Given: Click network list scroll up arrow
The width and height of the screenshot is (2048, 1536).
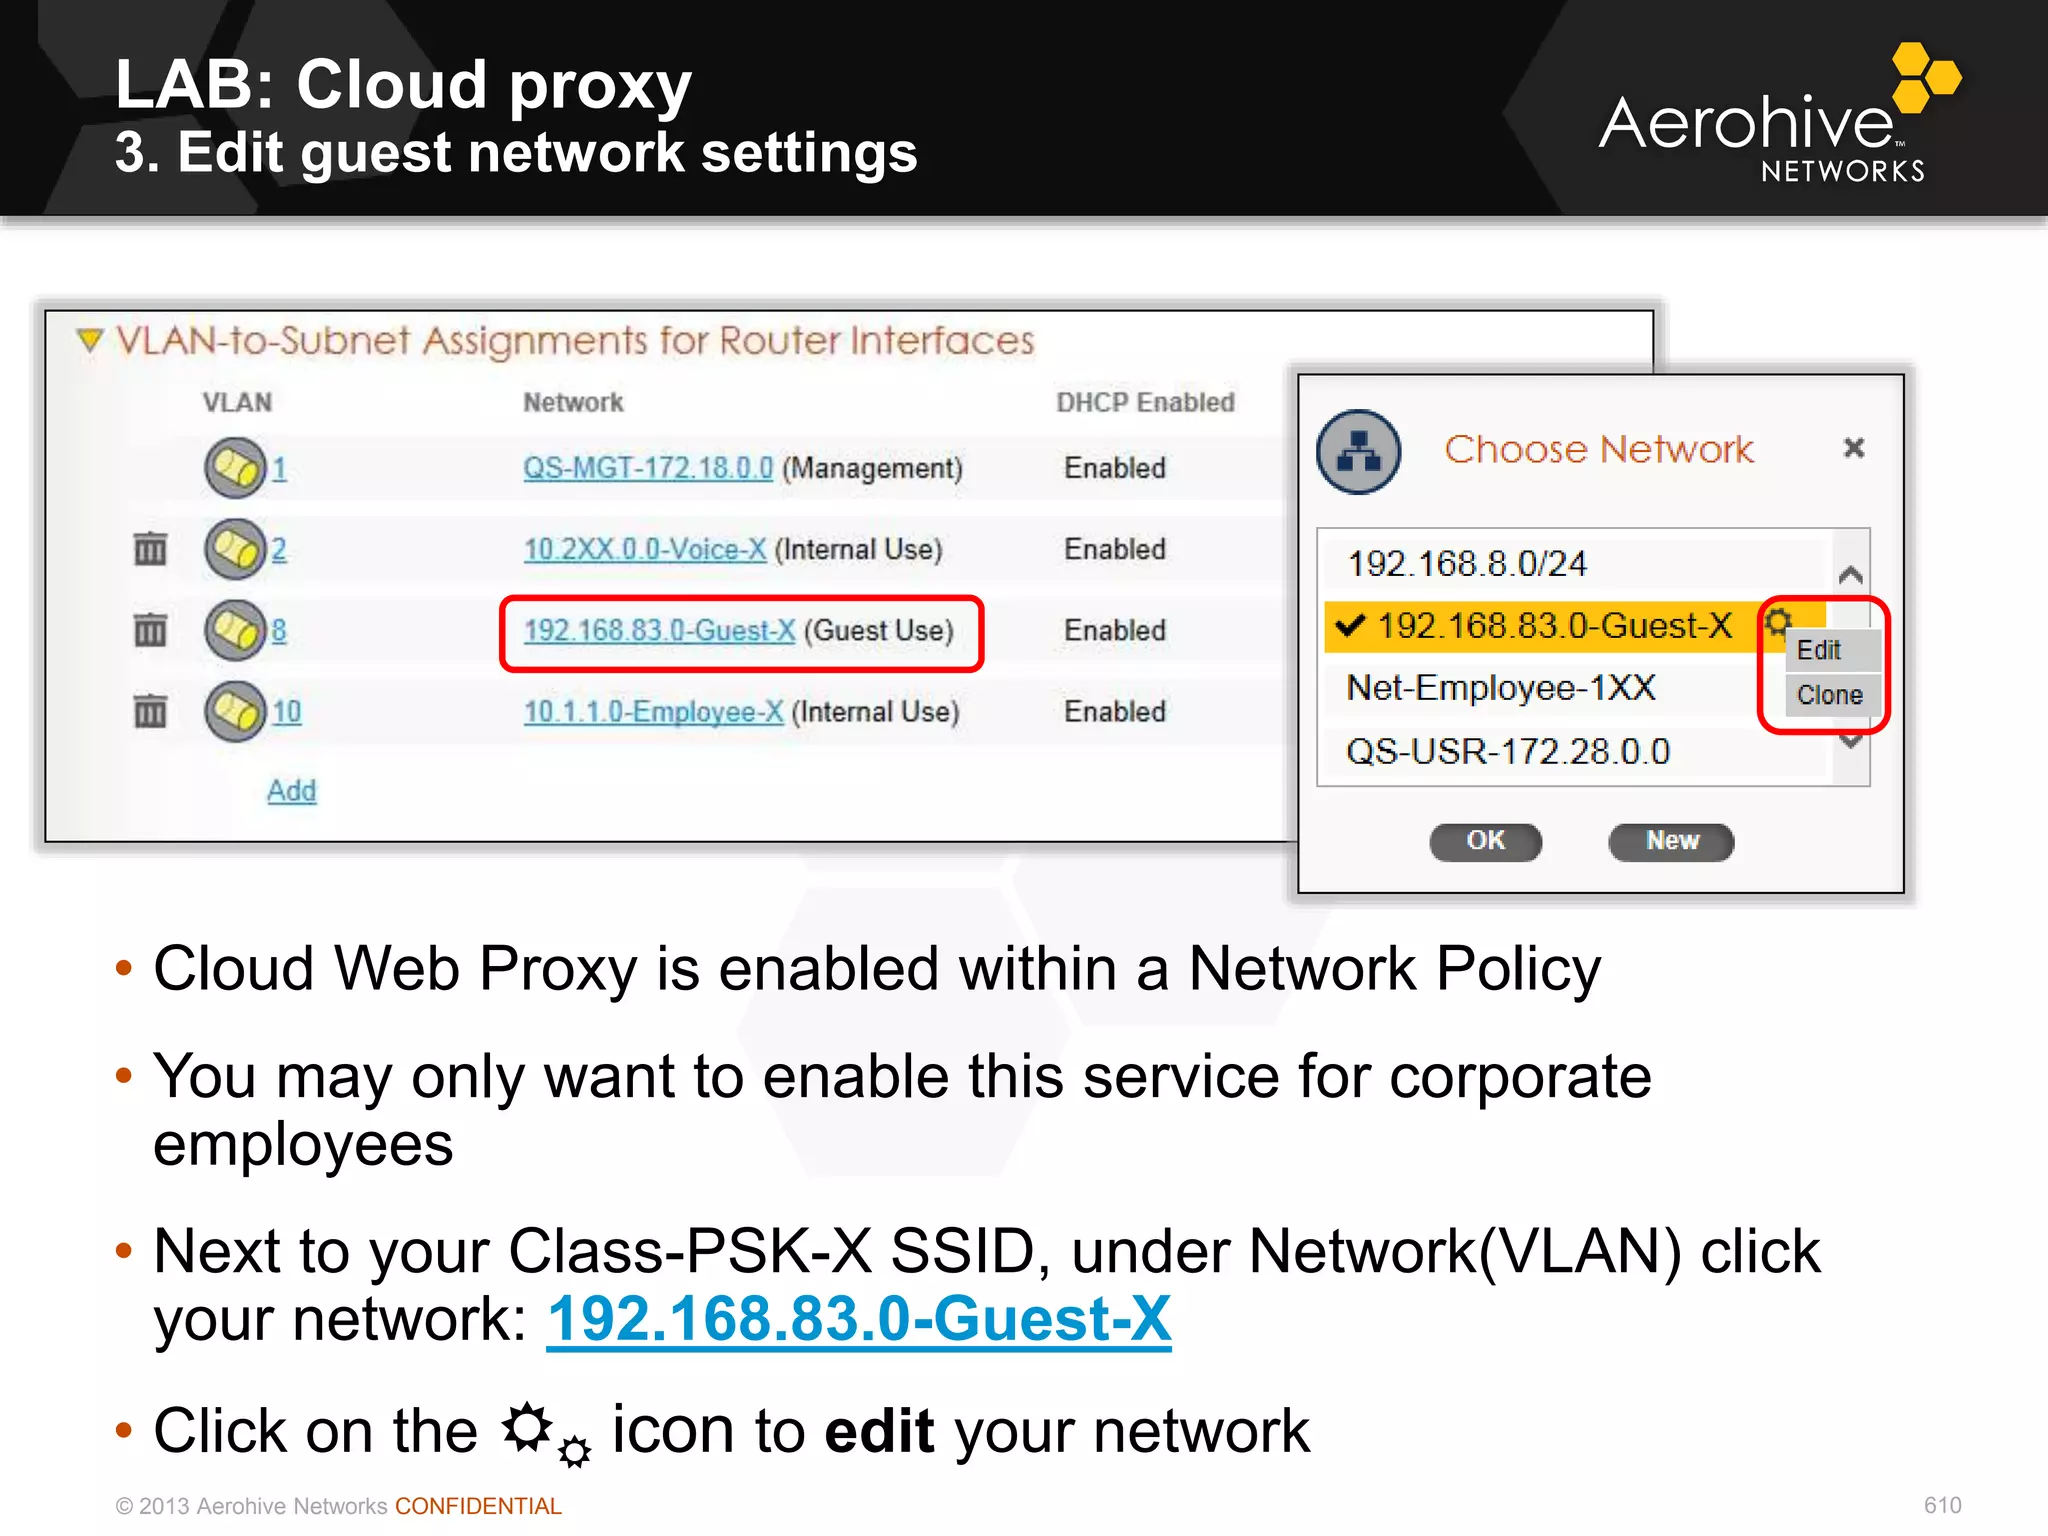Looking at the screenshot, I should pyautogui.click(x=1851, y=574).
